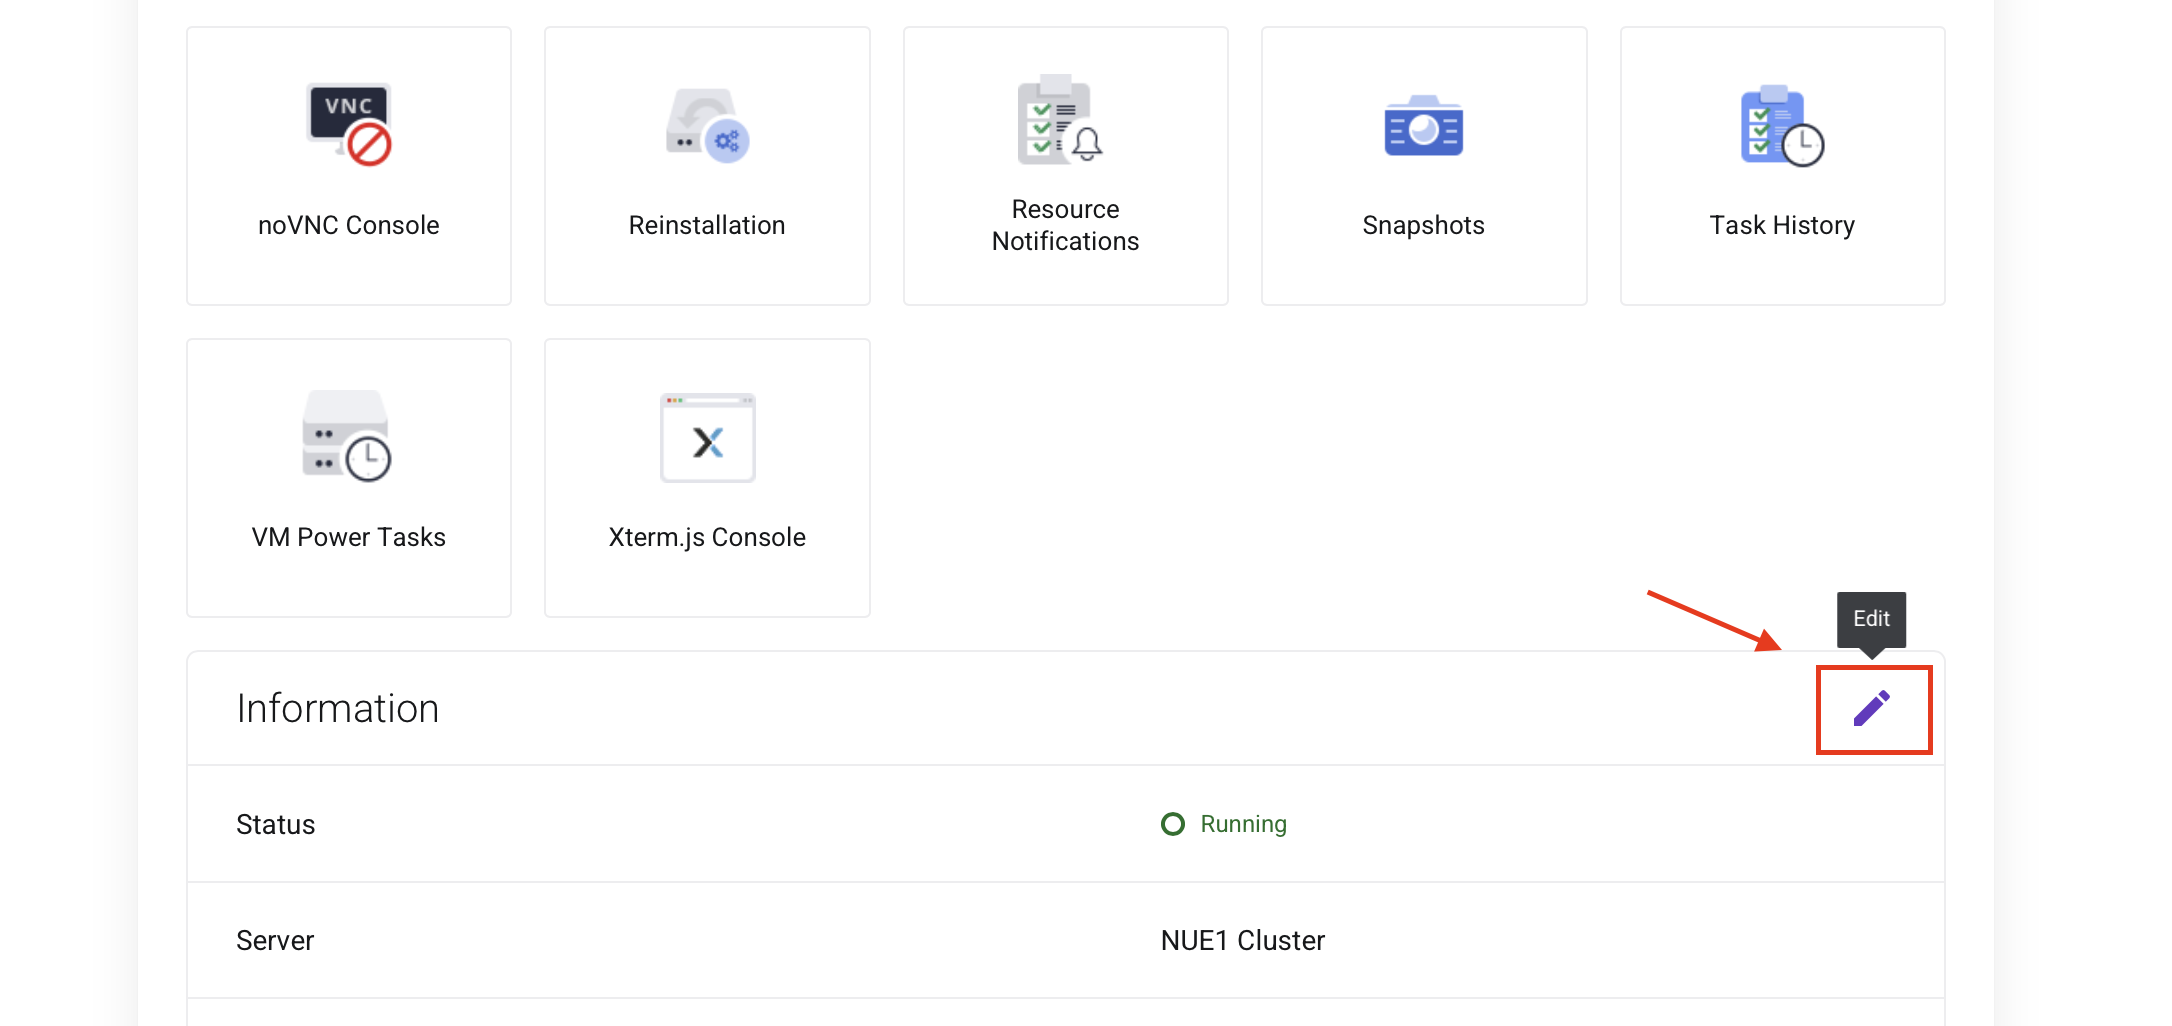Click the Running status text
This screenshot has width=2172, height=1026.
pyautogui.click(x=1243, y=824)
